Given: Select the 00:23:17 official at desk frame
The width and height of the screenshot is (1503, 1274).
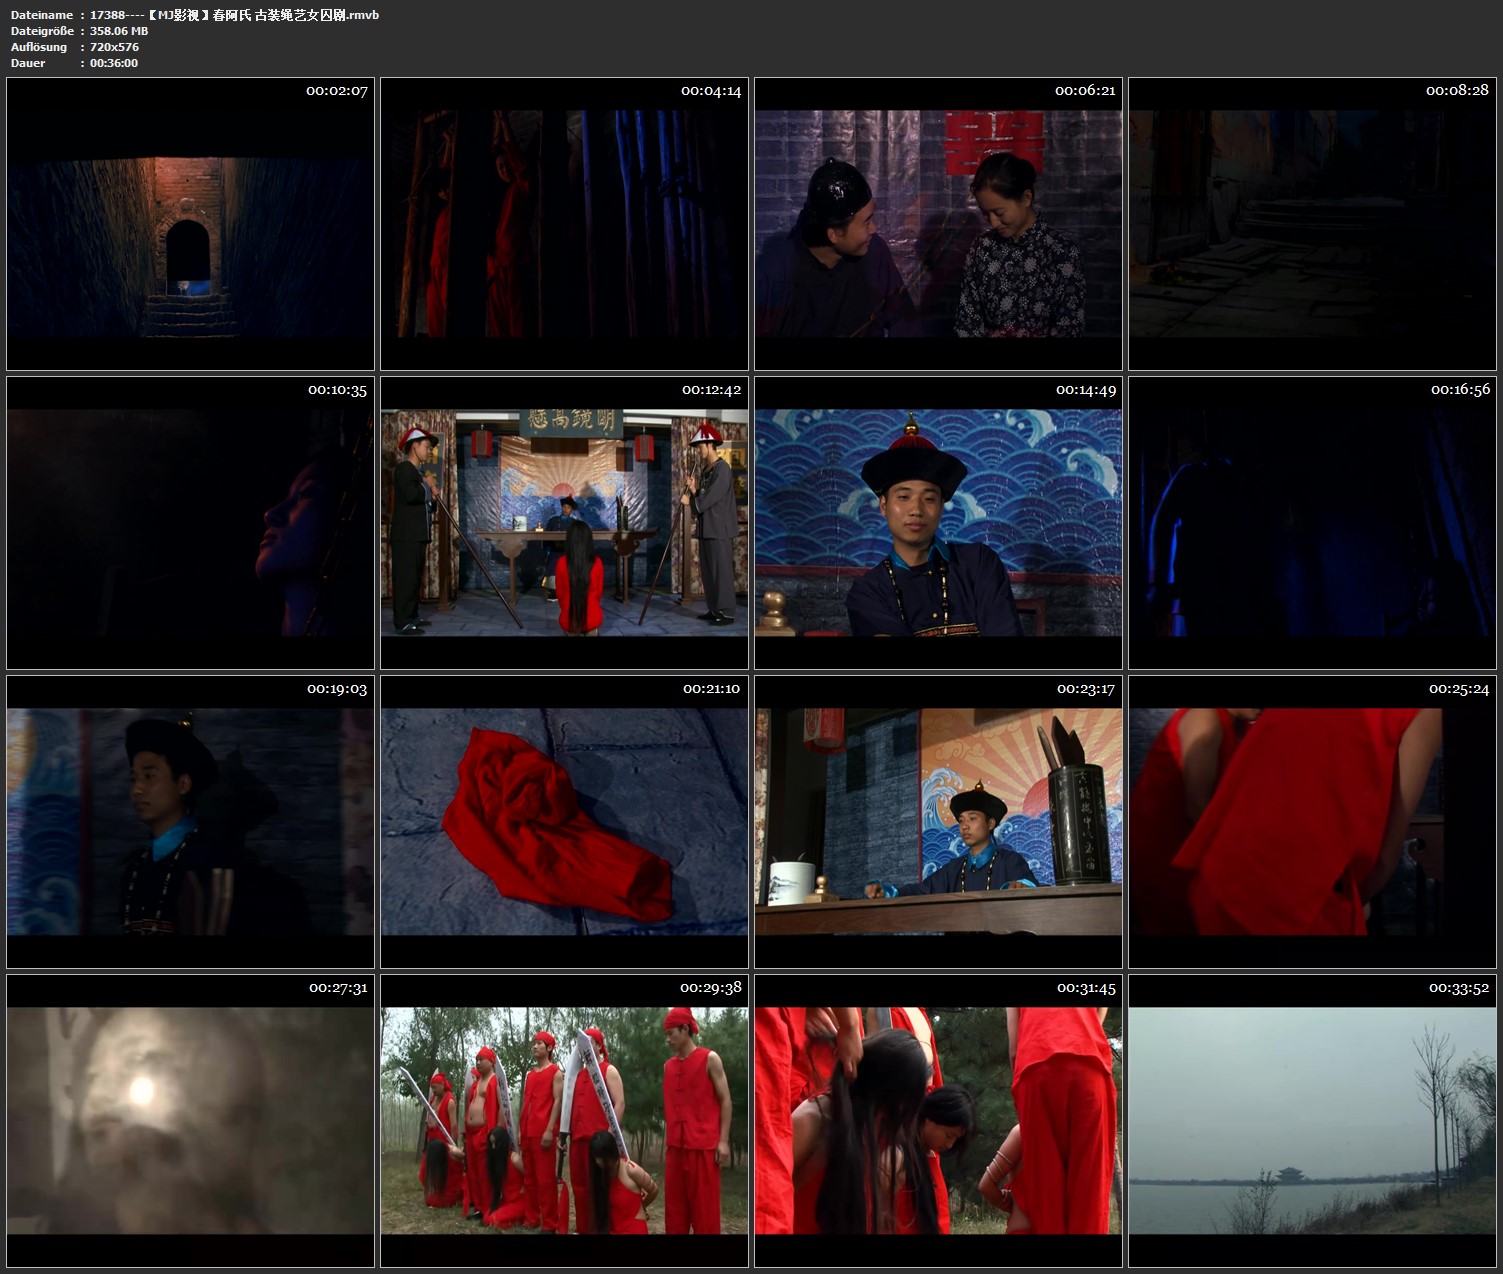Looking at the screenshot, I should click(938, 822).
